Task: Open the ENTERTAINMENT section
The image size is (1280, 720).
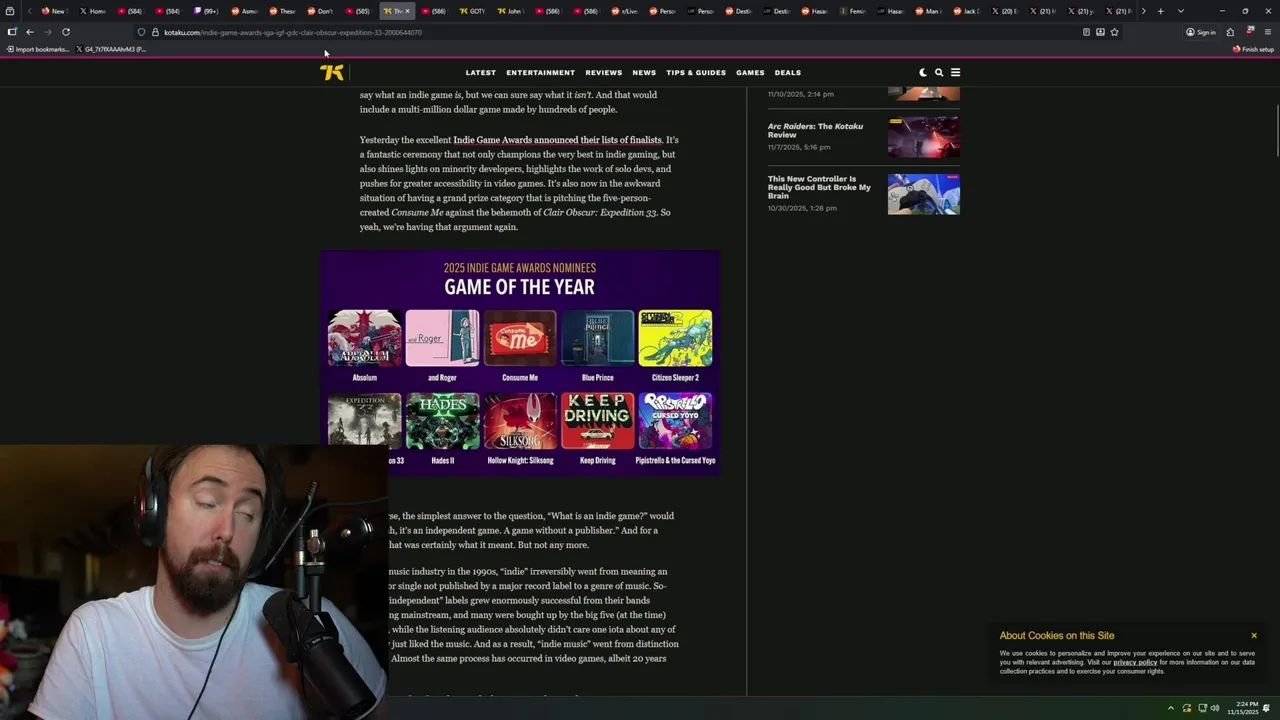Action: [x=540, y=72]
